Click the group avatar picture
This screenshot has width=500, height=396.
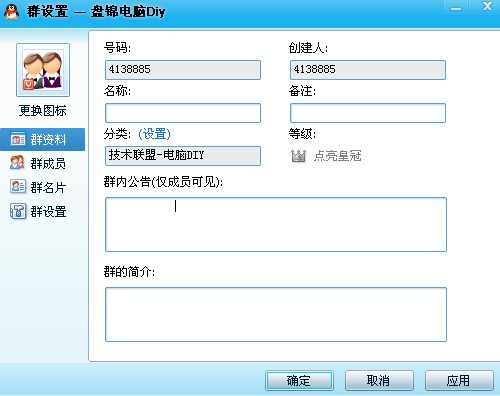pyautogui.click(x=43, y=70)
